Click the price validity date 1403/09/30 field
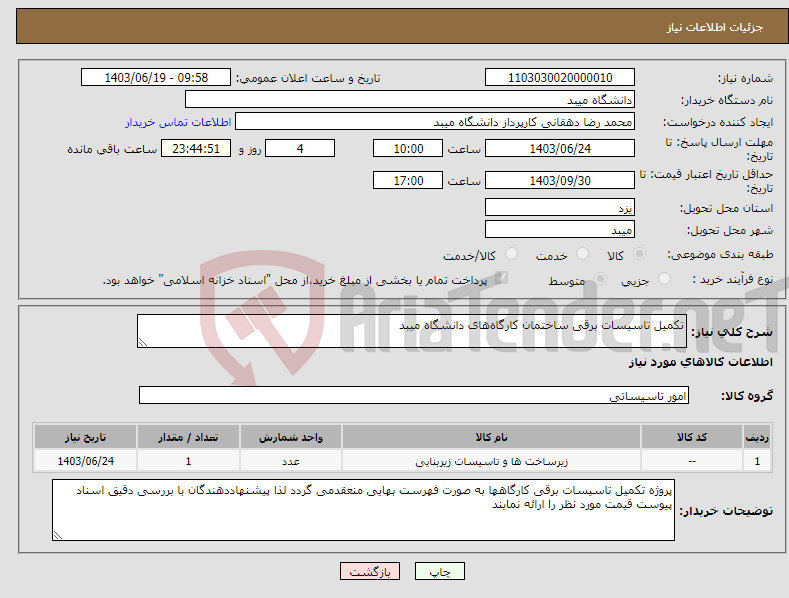The image size is (789, 598). 560,180
